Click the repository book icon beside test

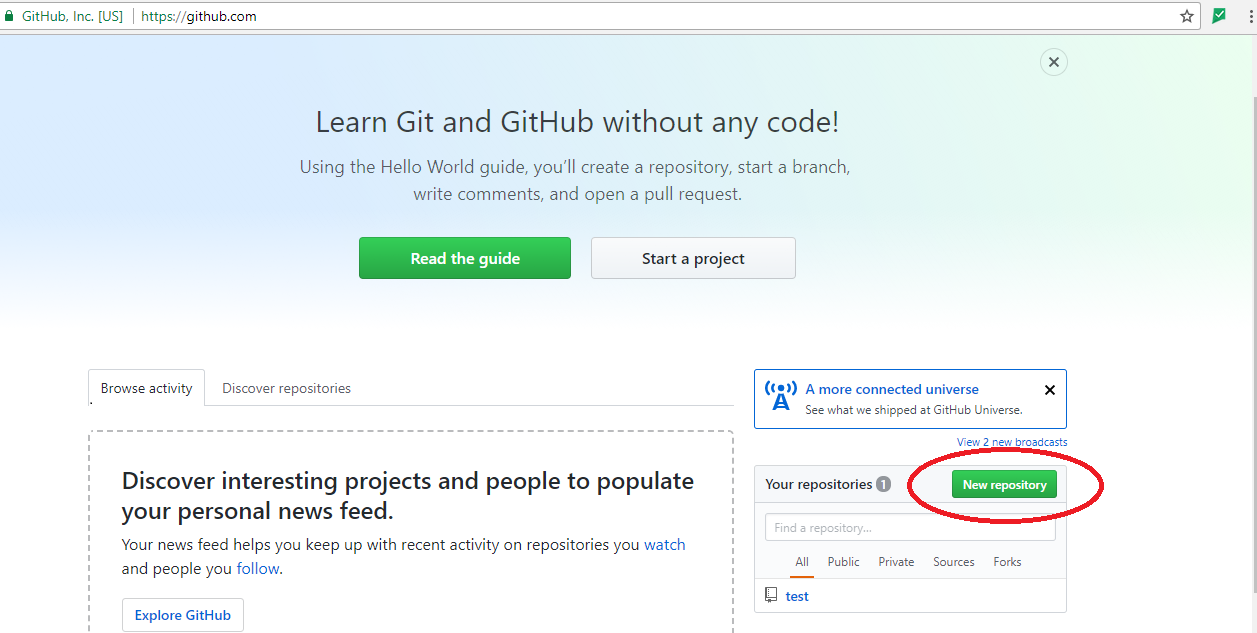pos(770,595)
